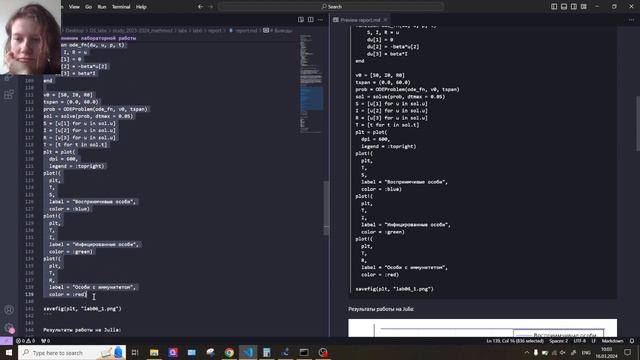Click the title bar Search box
This screenshot has height=360, width=640.
[x=331, y=7]
